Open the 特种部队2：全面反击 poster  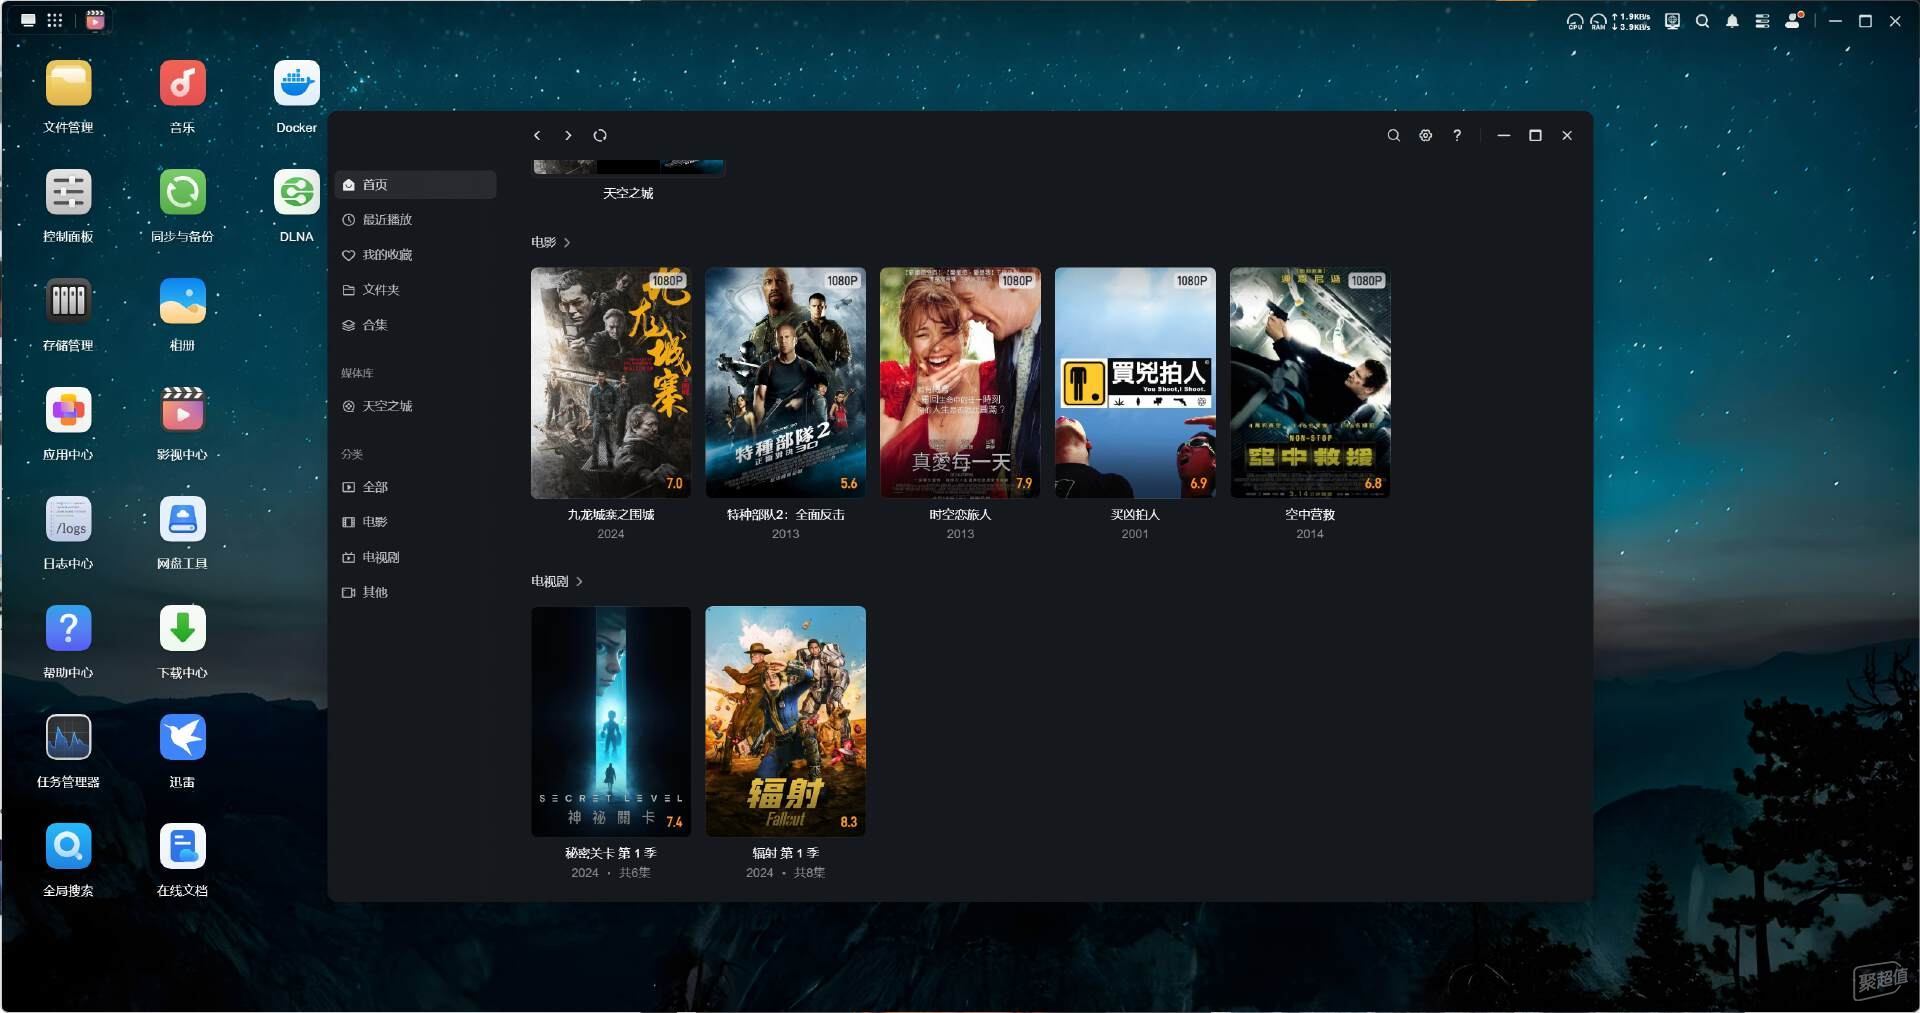[x=785, y=383]
